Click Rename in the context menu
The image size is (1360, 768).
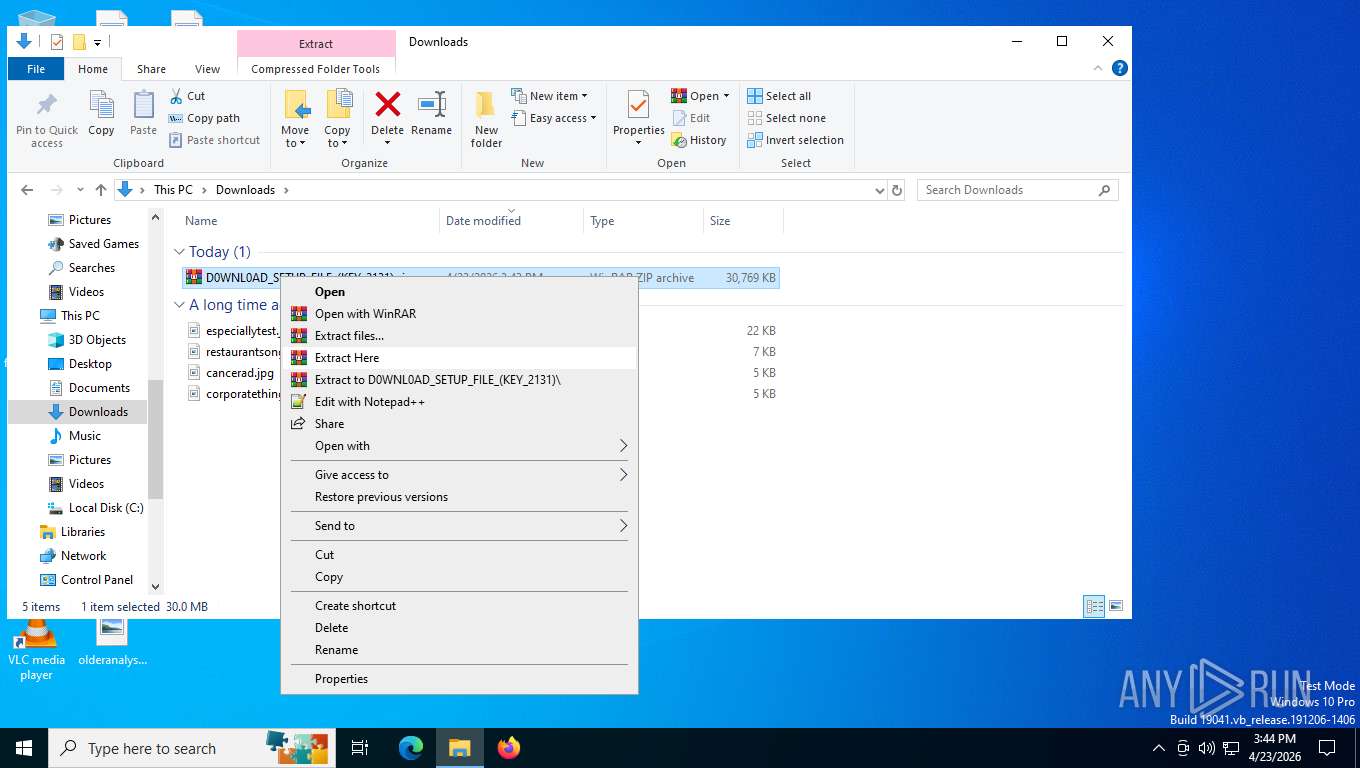point(459,650)
